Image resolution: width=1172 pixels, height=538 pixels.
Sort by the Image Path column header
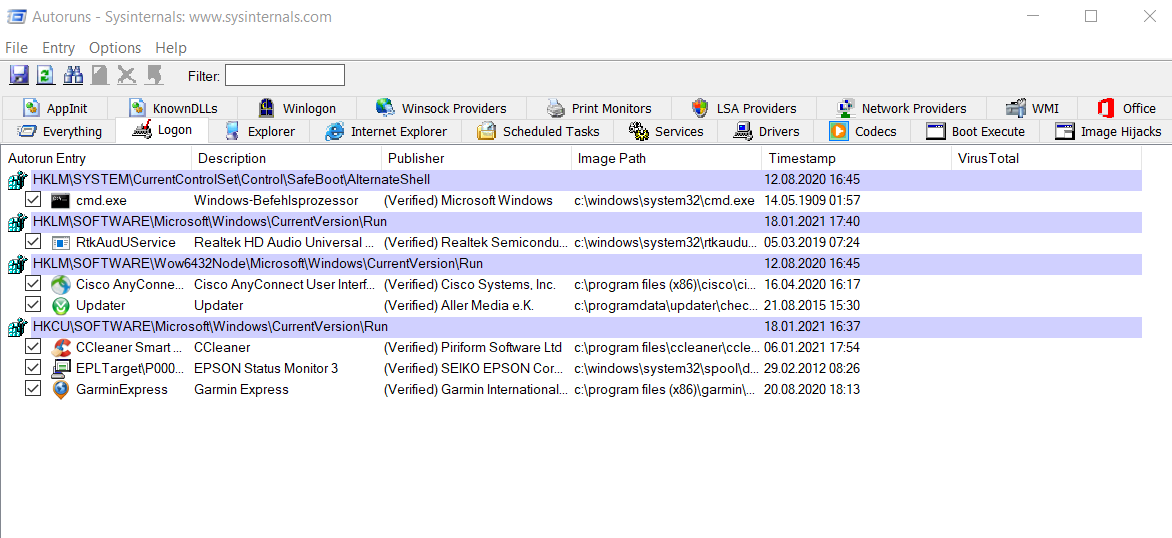click(x=666, y=158)
